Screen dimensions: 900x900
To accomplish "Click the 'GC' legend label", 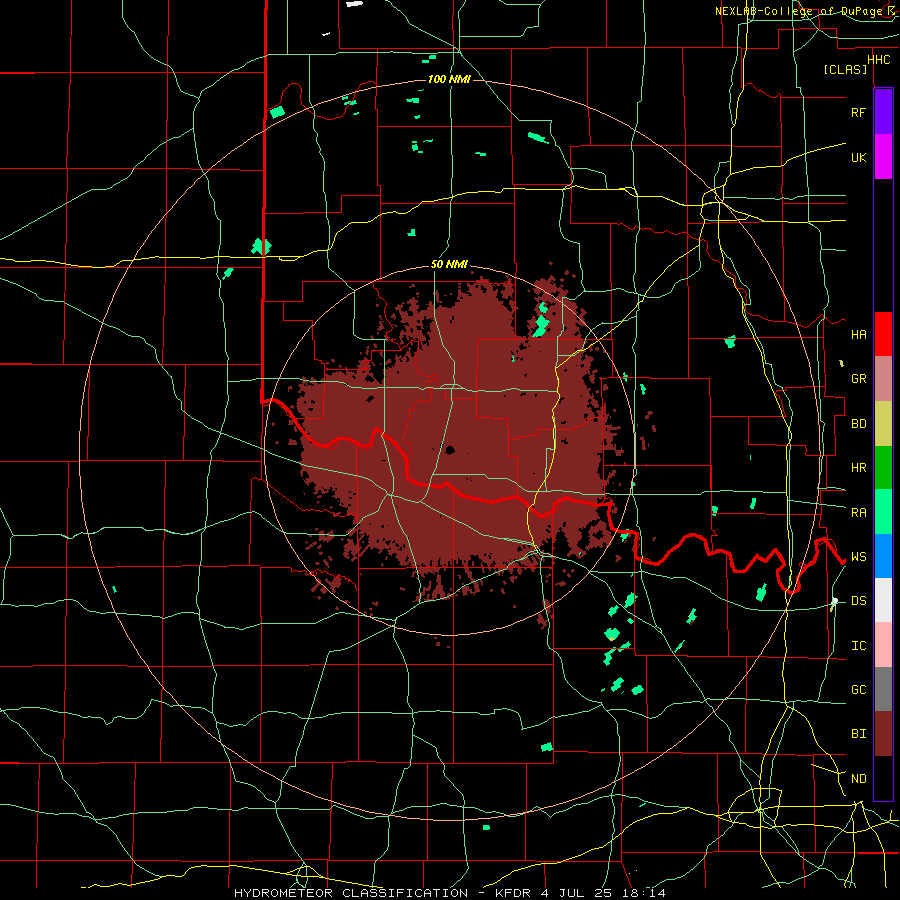I will [x=858, y=690].
